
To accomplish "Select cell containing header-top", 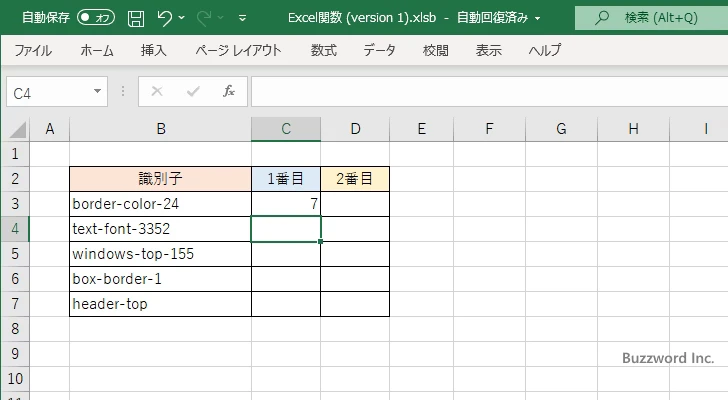I will [161, 304].
